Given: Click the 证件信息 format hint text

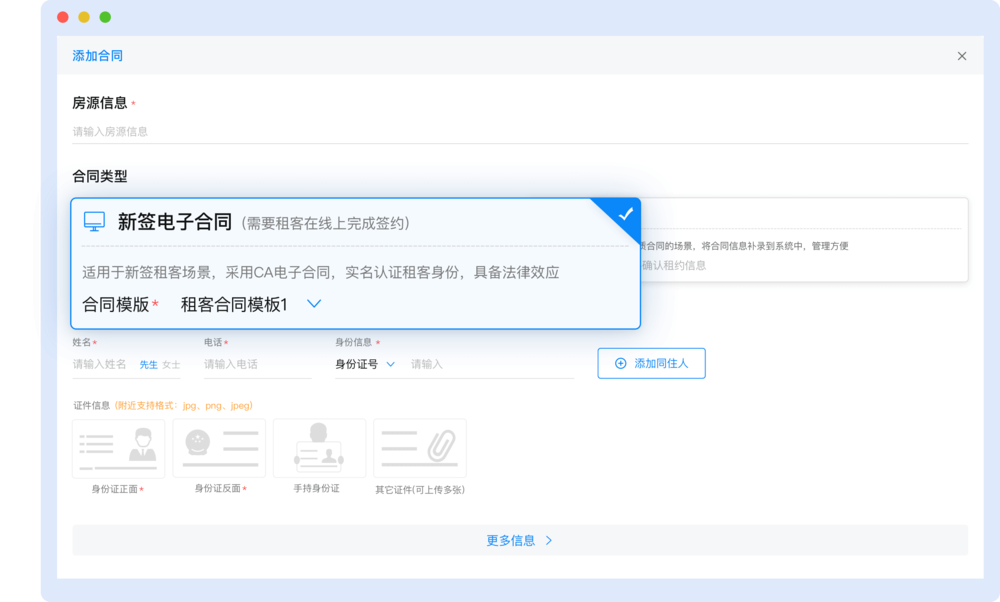Looking at the screenshot, I should coord(184,406).
